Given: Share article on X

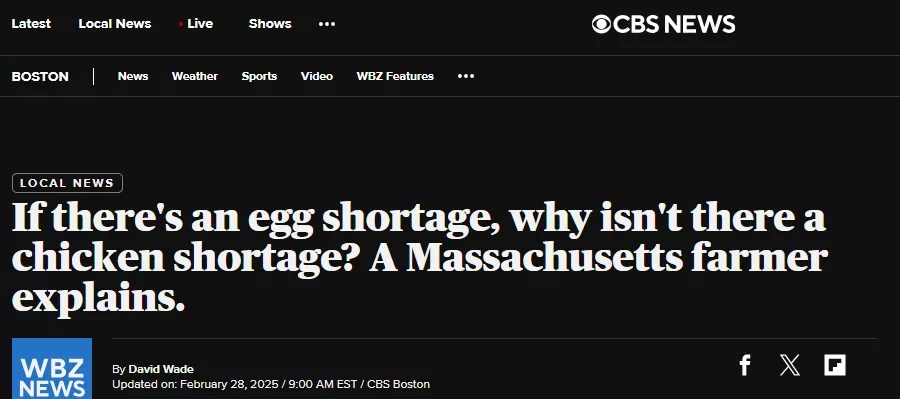Looking at the screenshot, I should pos(790,365).
